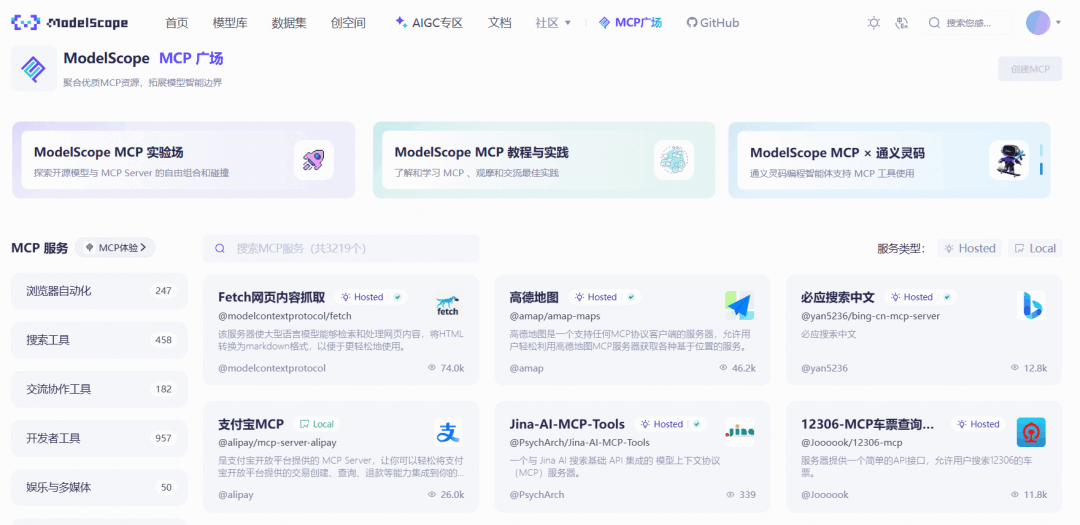Click the header search input field
This screenshot has height=525, width=1080.
click(967, 23)
